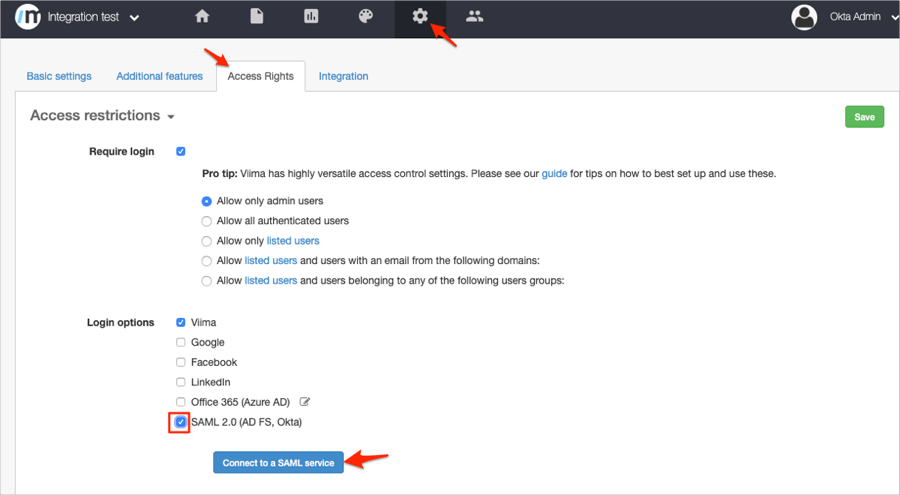Open the users group icon
The height and width of the screenshot is (495, 900).
click(x=475, y=16)
